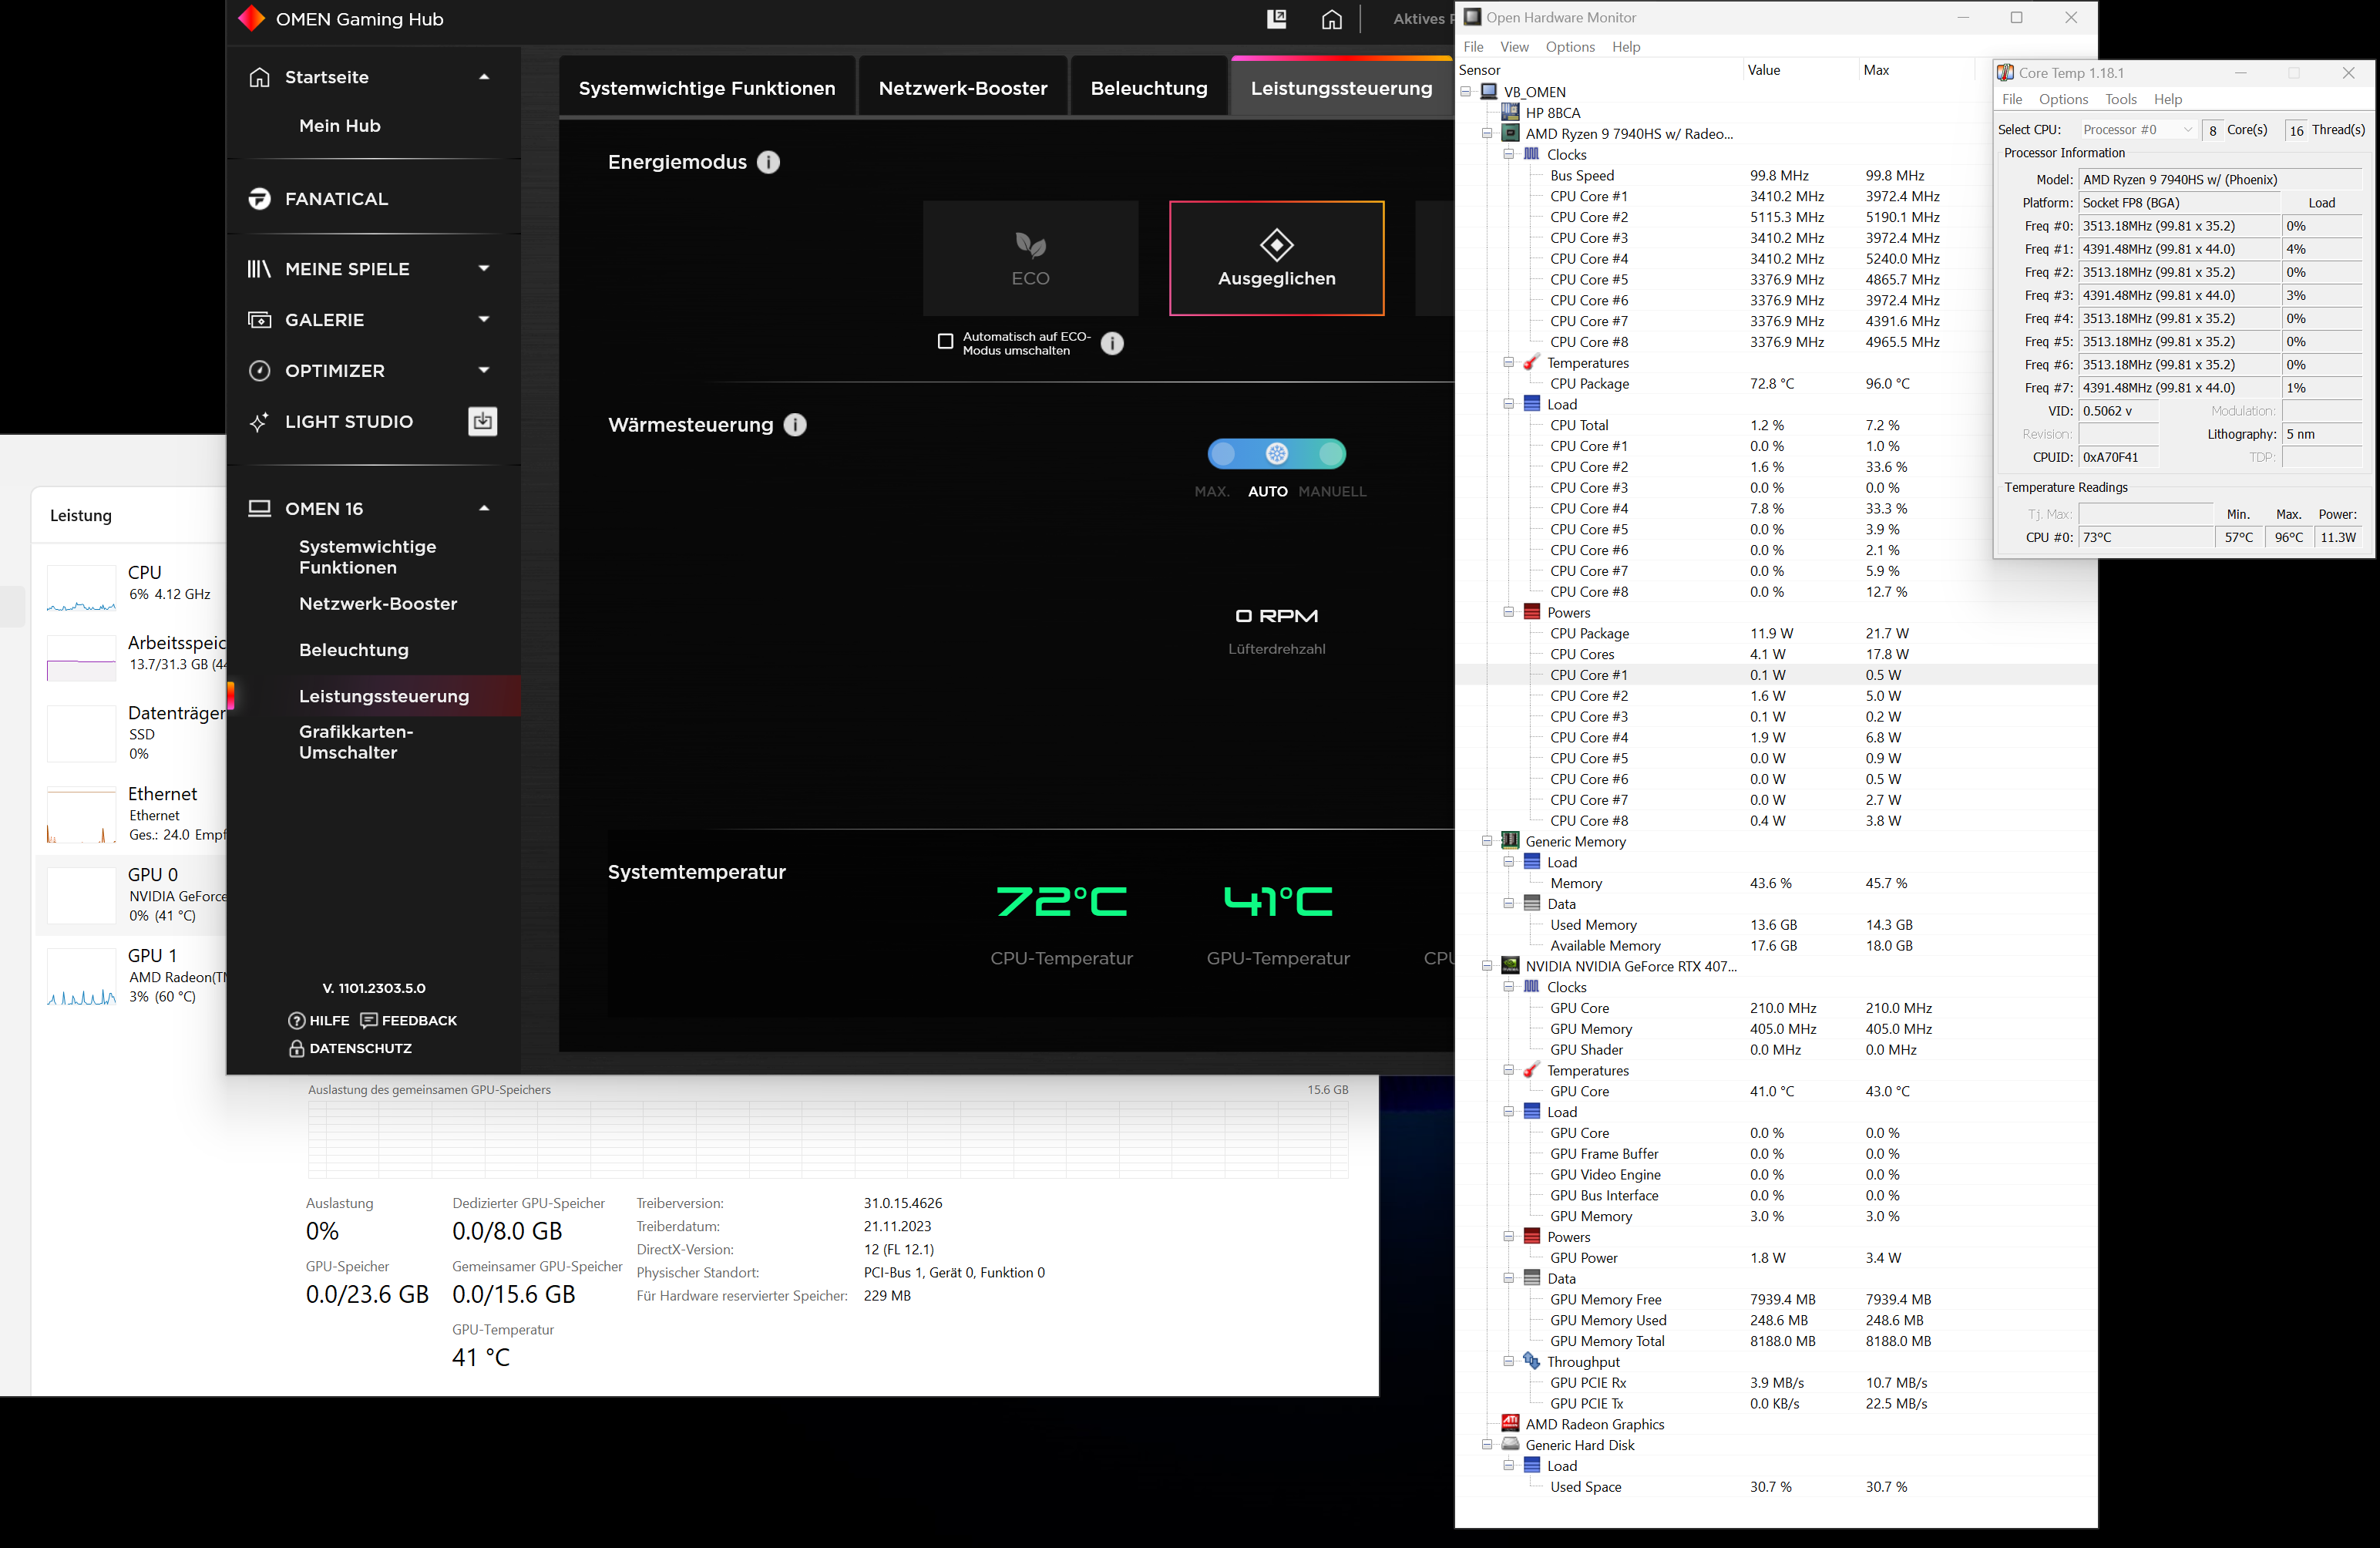Viewport: 2380px width, 1548px height.
Task: Select GPU 1 AMD Radeon performance thumbnail
Action: pyautogui.click(x=82, y=976)
